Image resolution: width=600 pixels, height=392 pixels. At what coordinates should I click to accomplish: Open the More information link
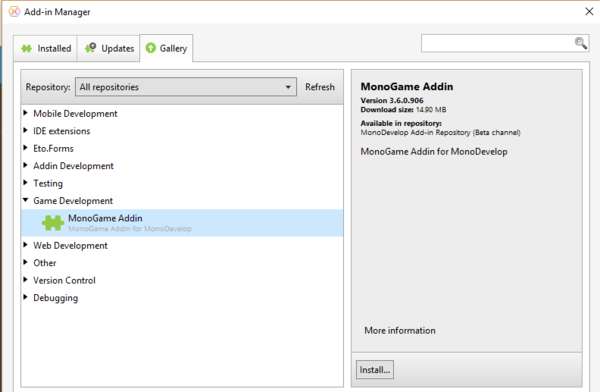(400, 330)
